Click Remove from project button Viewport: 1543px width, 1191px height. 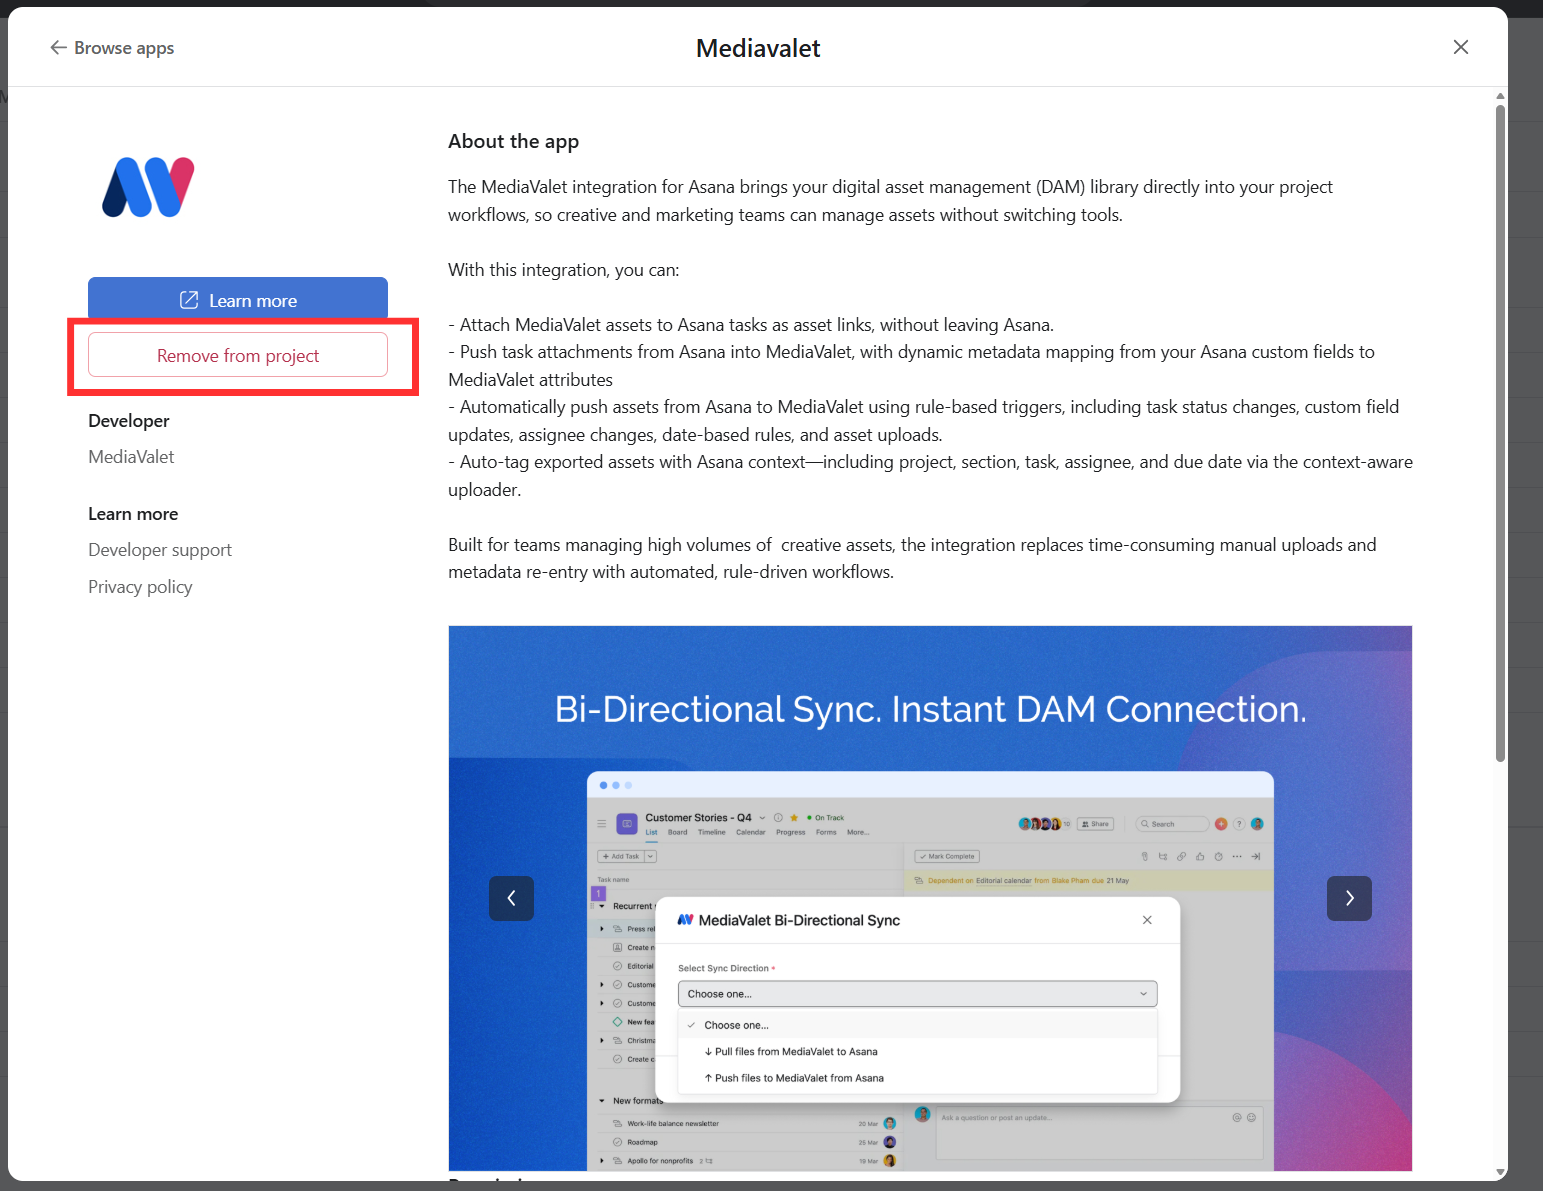tap(238, 355)
